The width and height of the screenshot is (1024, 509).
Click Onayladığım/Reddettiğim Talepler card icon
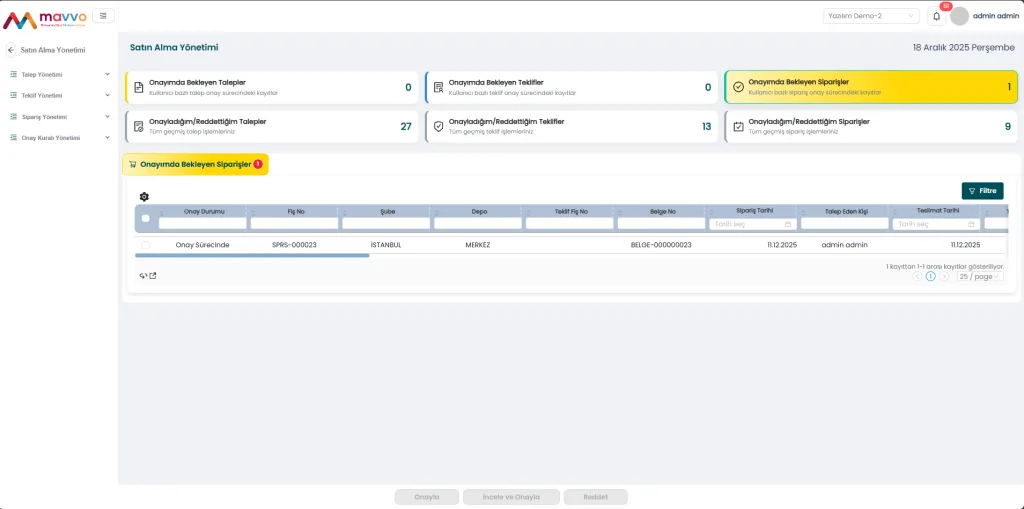point(138,126)
